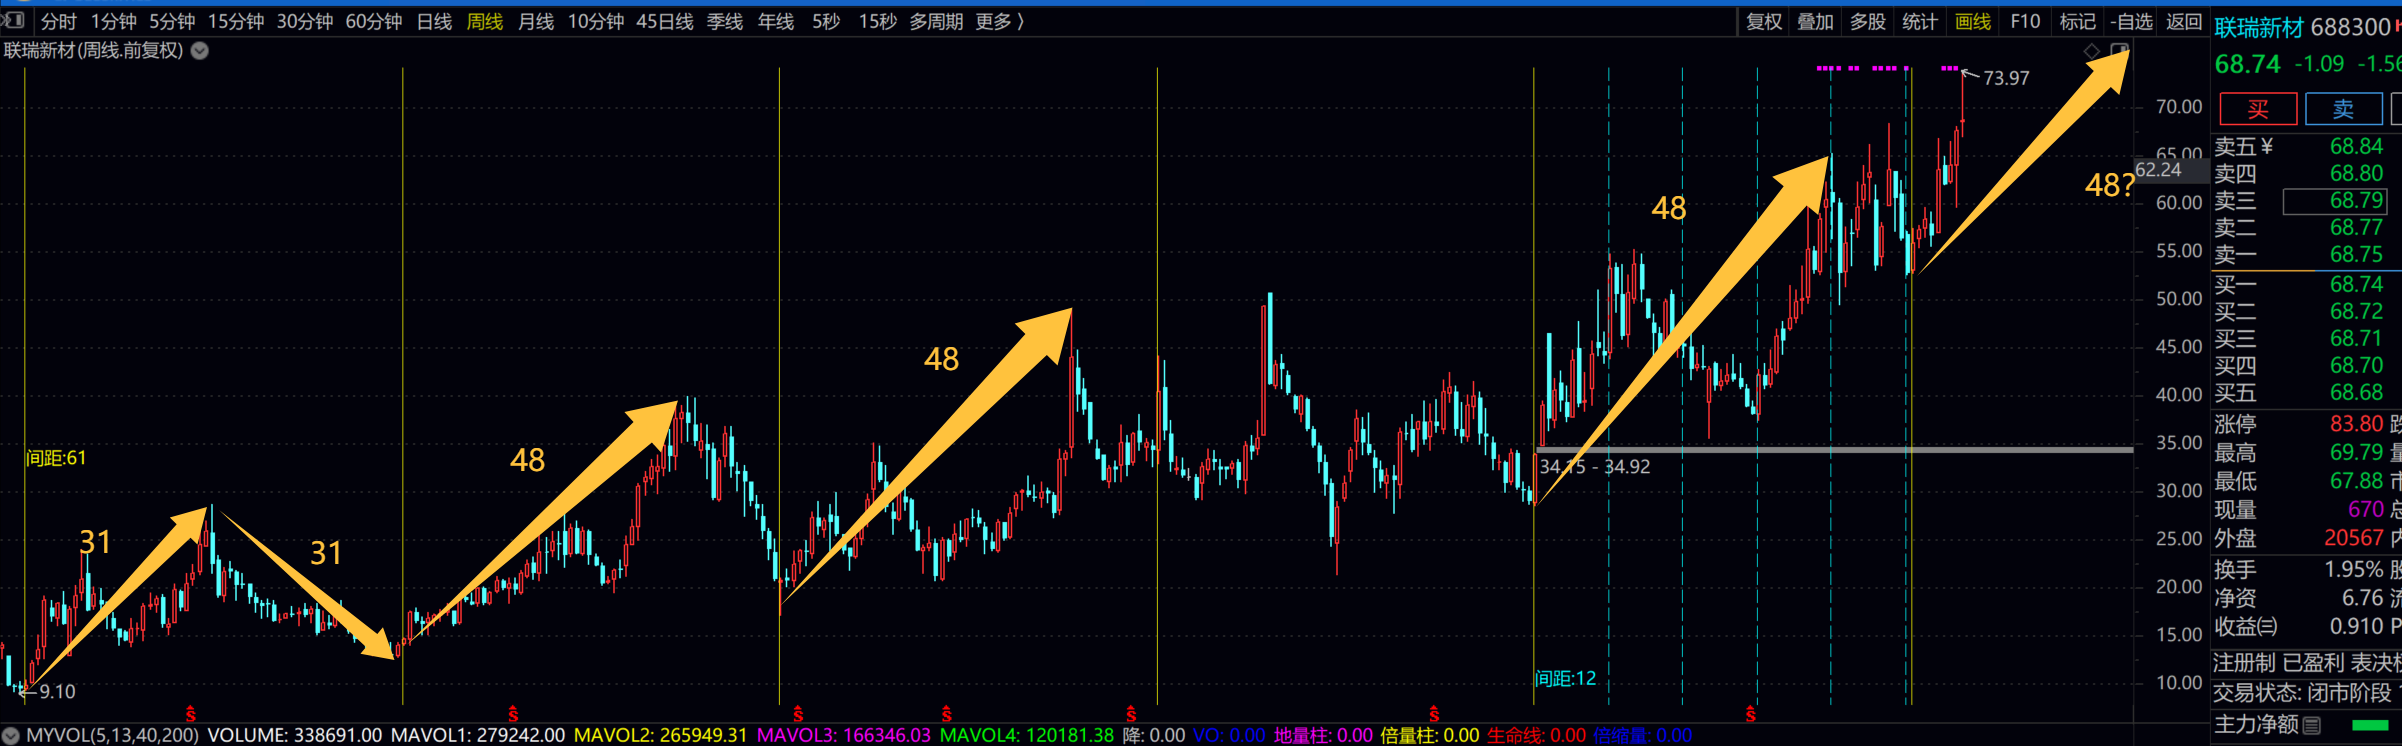The height and width of the screenshot is (746, 2402).
Task: Remove stock from watchlist via -自选
Action: [x=2131, y=22]
